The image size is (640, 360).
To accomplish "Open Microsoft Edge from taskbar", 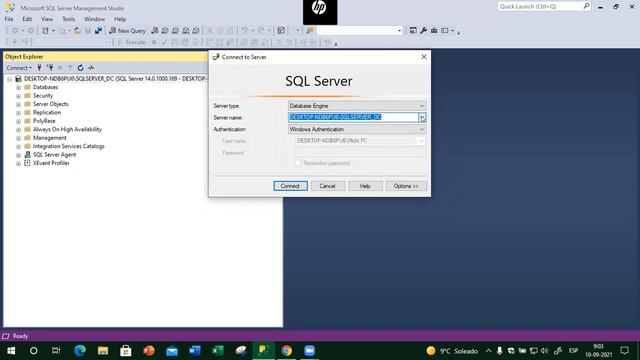I will [80, 351].
